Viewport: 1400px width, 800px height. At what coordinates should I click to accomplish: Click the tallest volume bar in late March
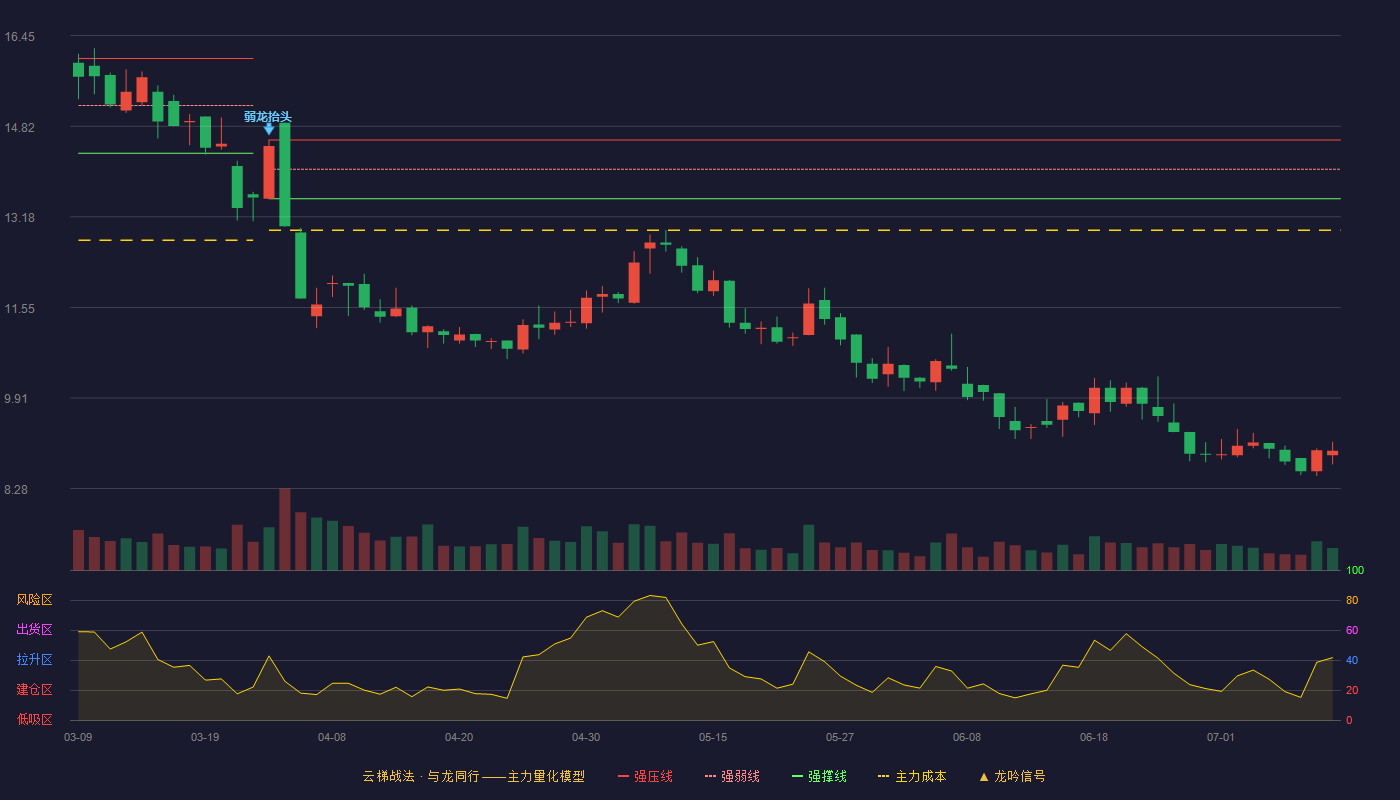(x=285, y=529)
